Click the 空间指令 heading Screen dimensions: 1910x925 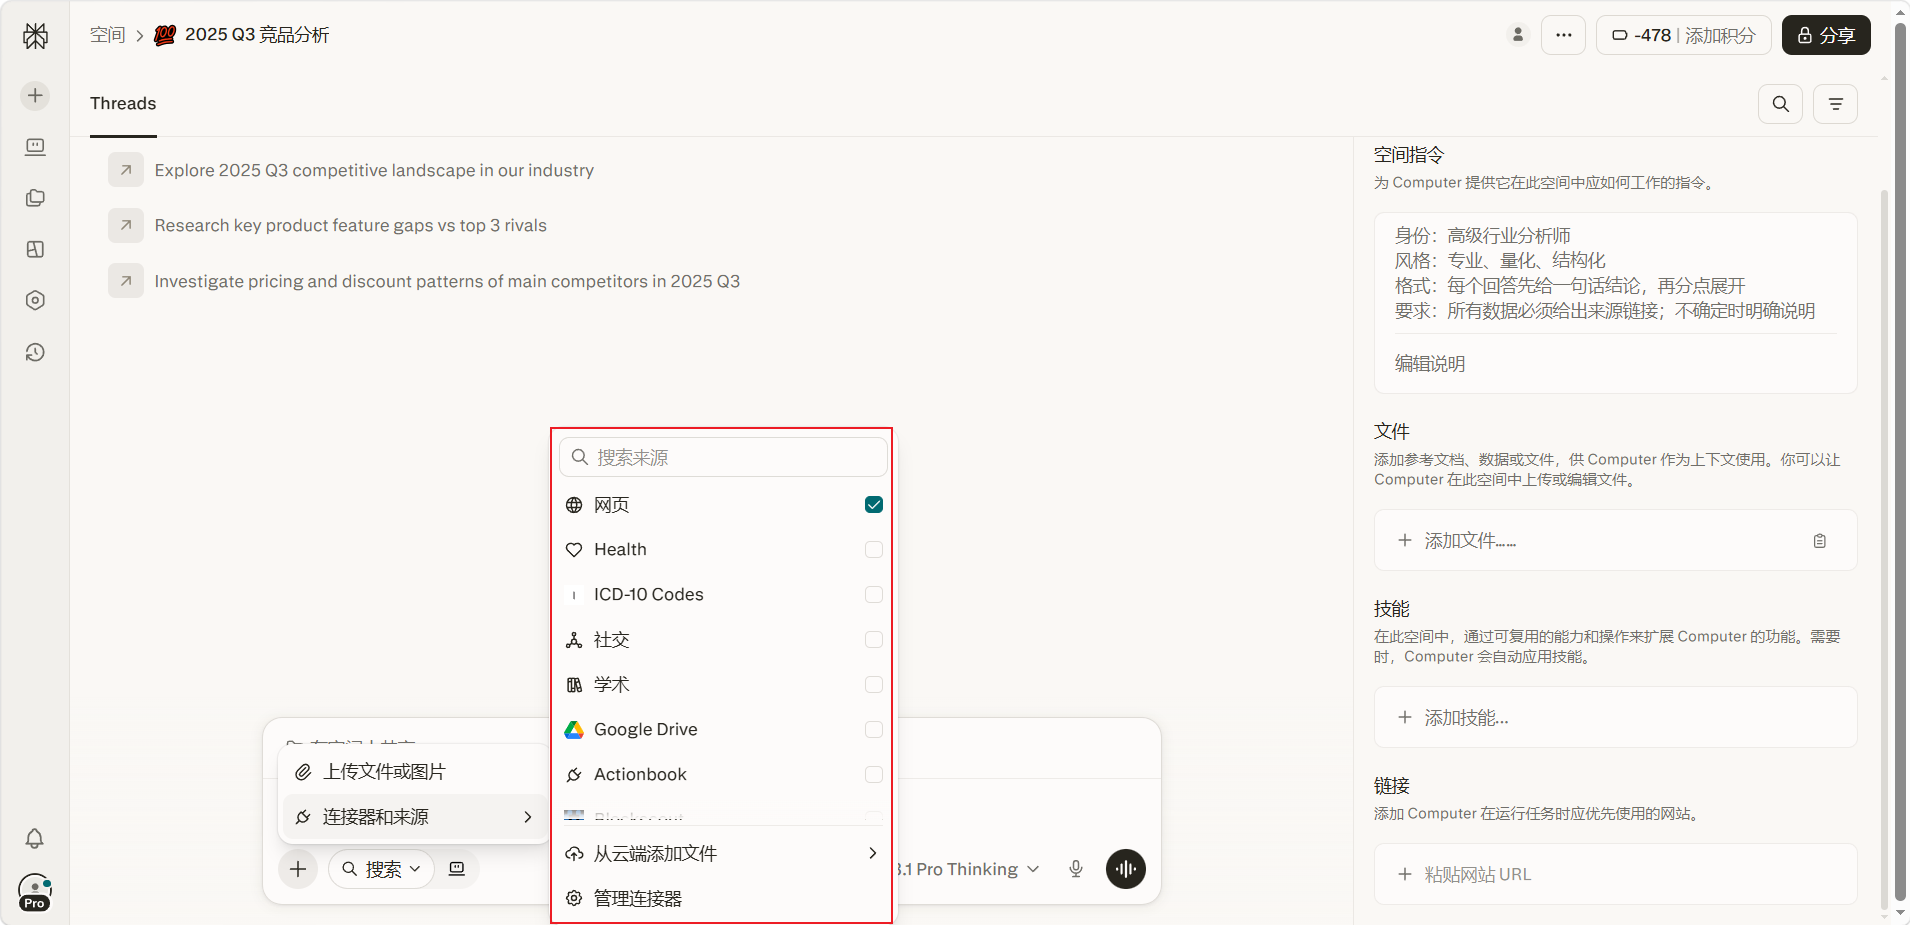(x=1409, y=155)
